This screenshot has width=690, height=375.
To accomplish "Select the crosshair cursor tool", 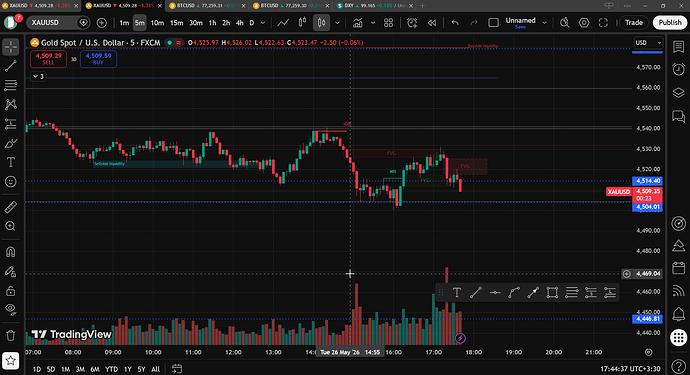I will click(11, 47).
